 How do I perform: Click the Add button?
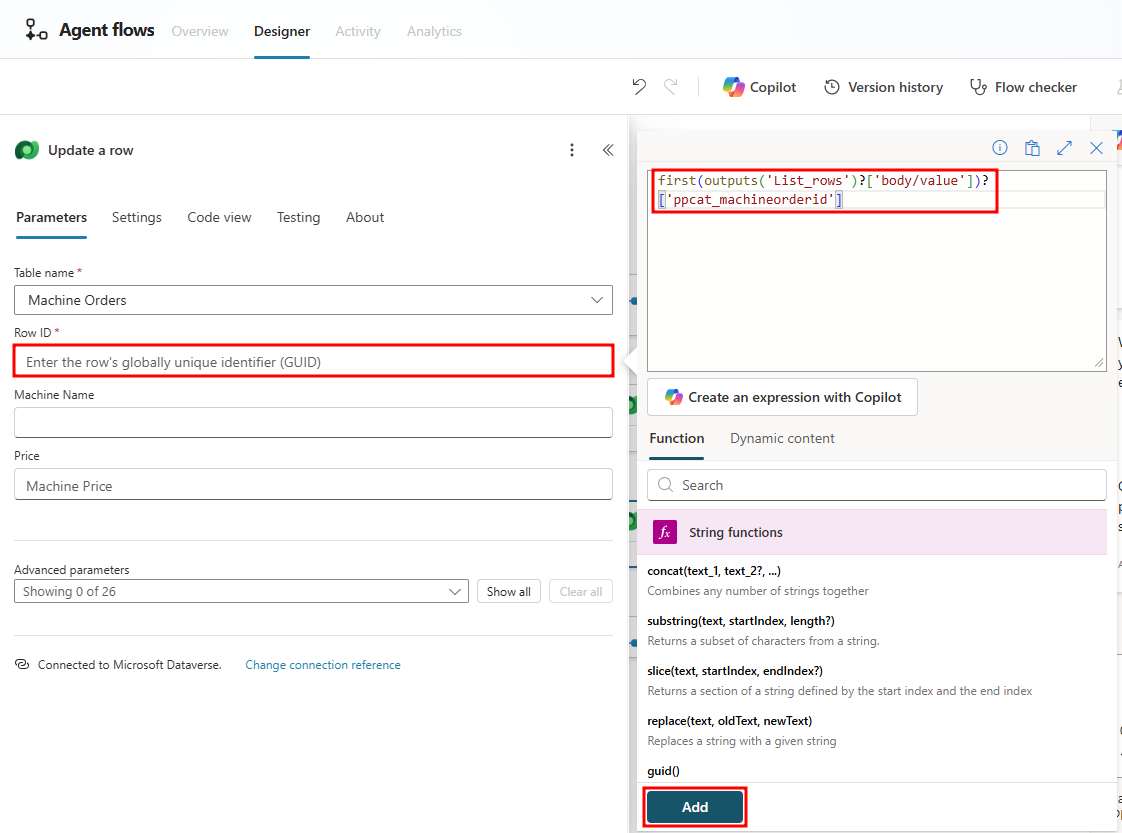[695, 807]
